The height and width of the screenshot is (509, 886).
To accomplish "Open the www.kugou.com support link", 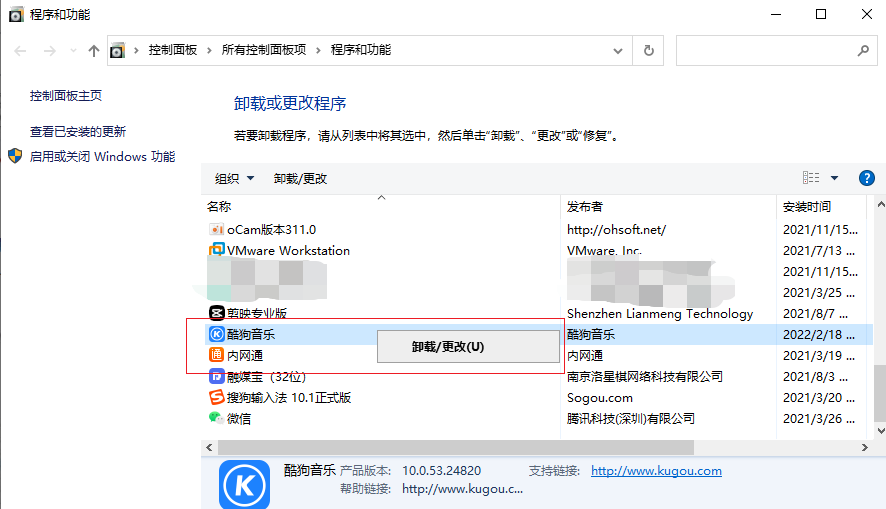I will [x=656, y=471].
